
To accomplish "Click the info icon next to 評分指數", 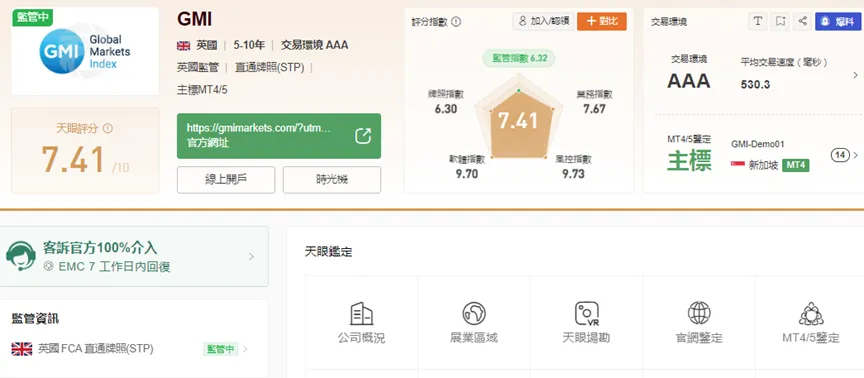I will (x=456, y=22).
